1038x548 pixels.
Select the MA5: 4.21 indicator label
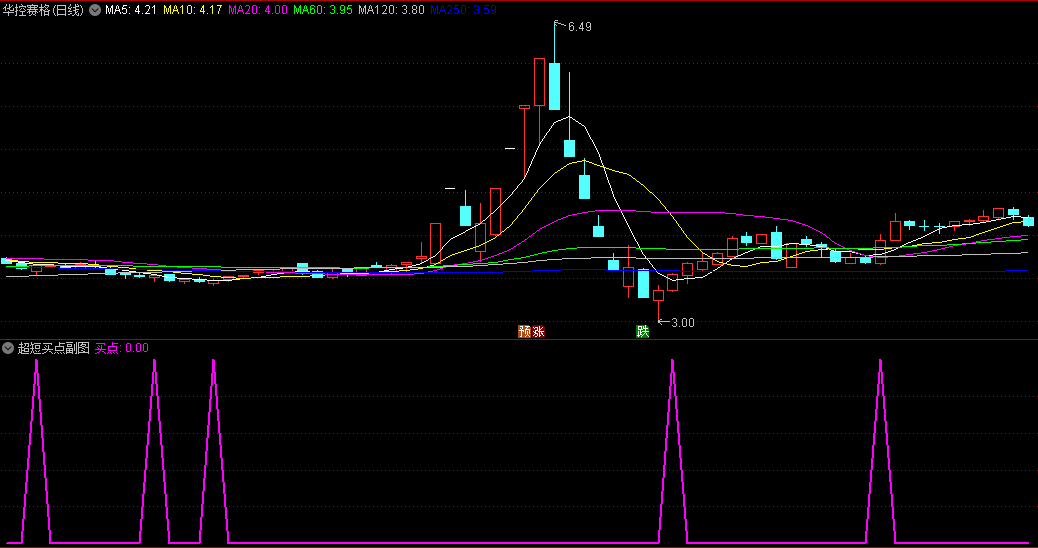coord(131,9)
